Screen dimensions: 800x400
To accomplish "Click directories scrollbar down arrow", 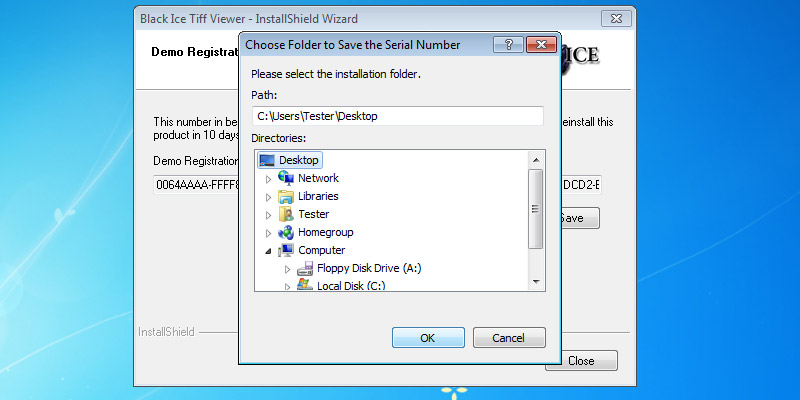I will (x=536, y=282).
